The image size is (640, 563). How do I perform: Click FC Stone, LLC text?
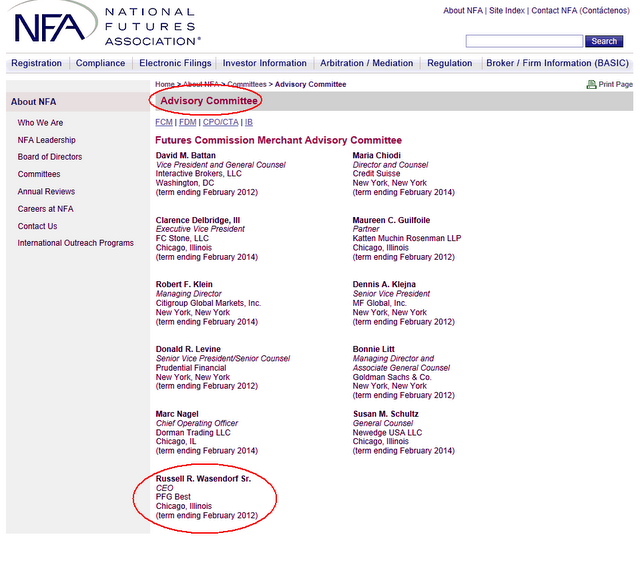point(182,239)
